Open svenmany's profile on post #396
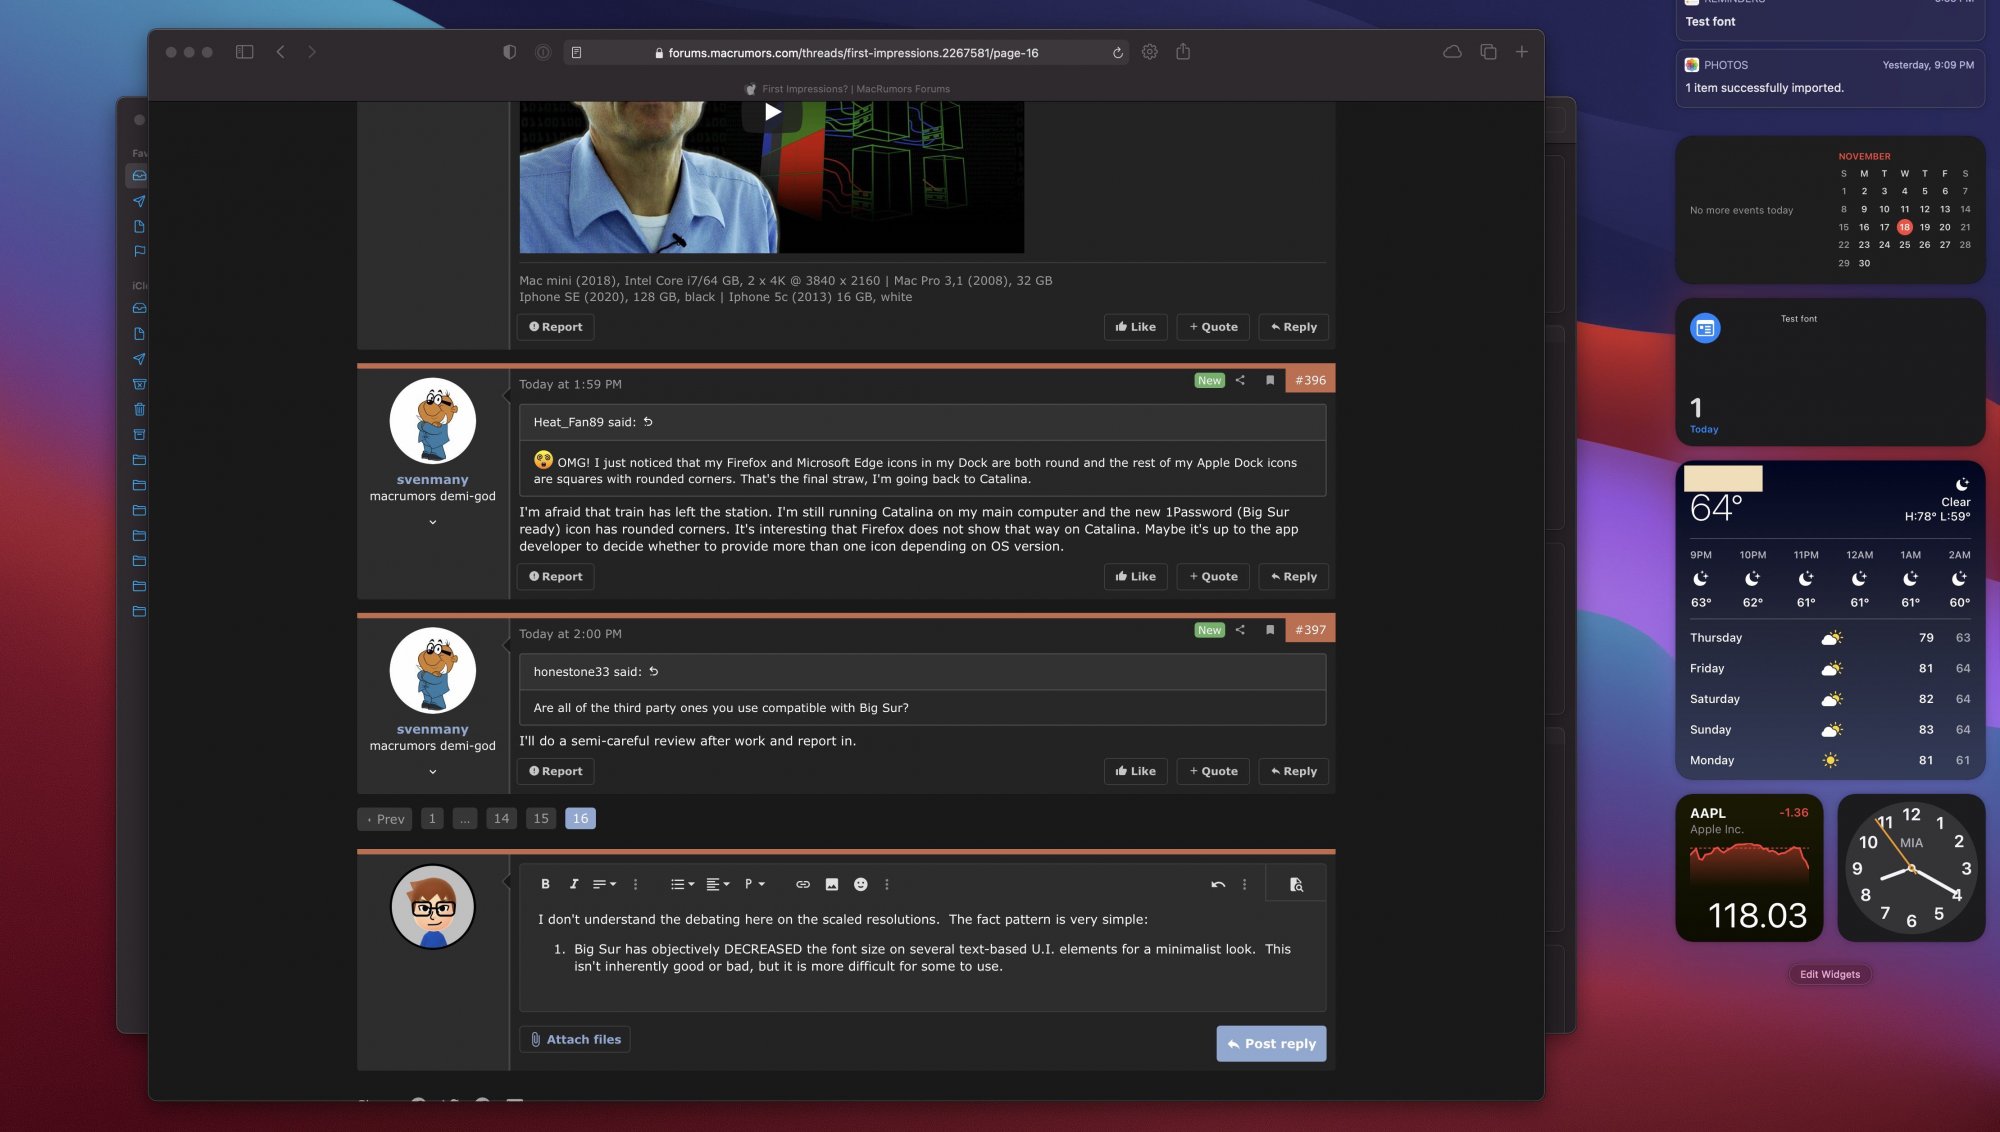 pyautogui.click(x=432, y=480)
